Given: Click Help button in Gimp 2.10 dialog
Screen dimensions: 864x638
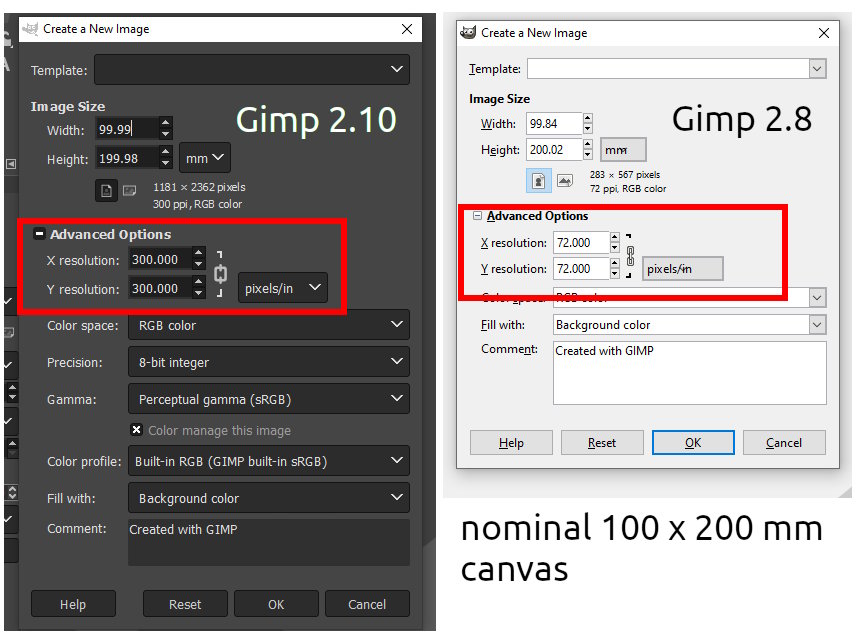Looking at the screenshot, I should [73, 604].
